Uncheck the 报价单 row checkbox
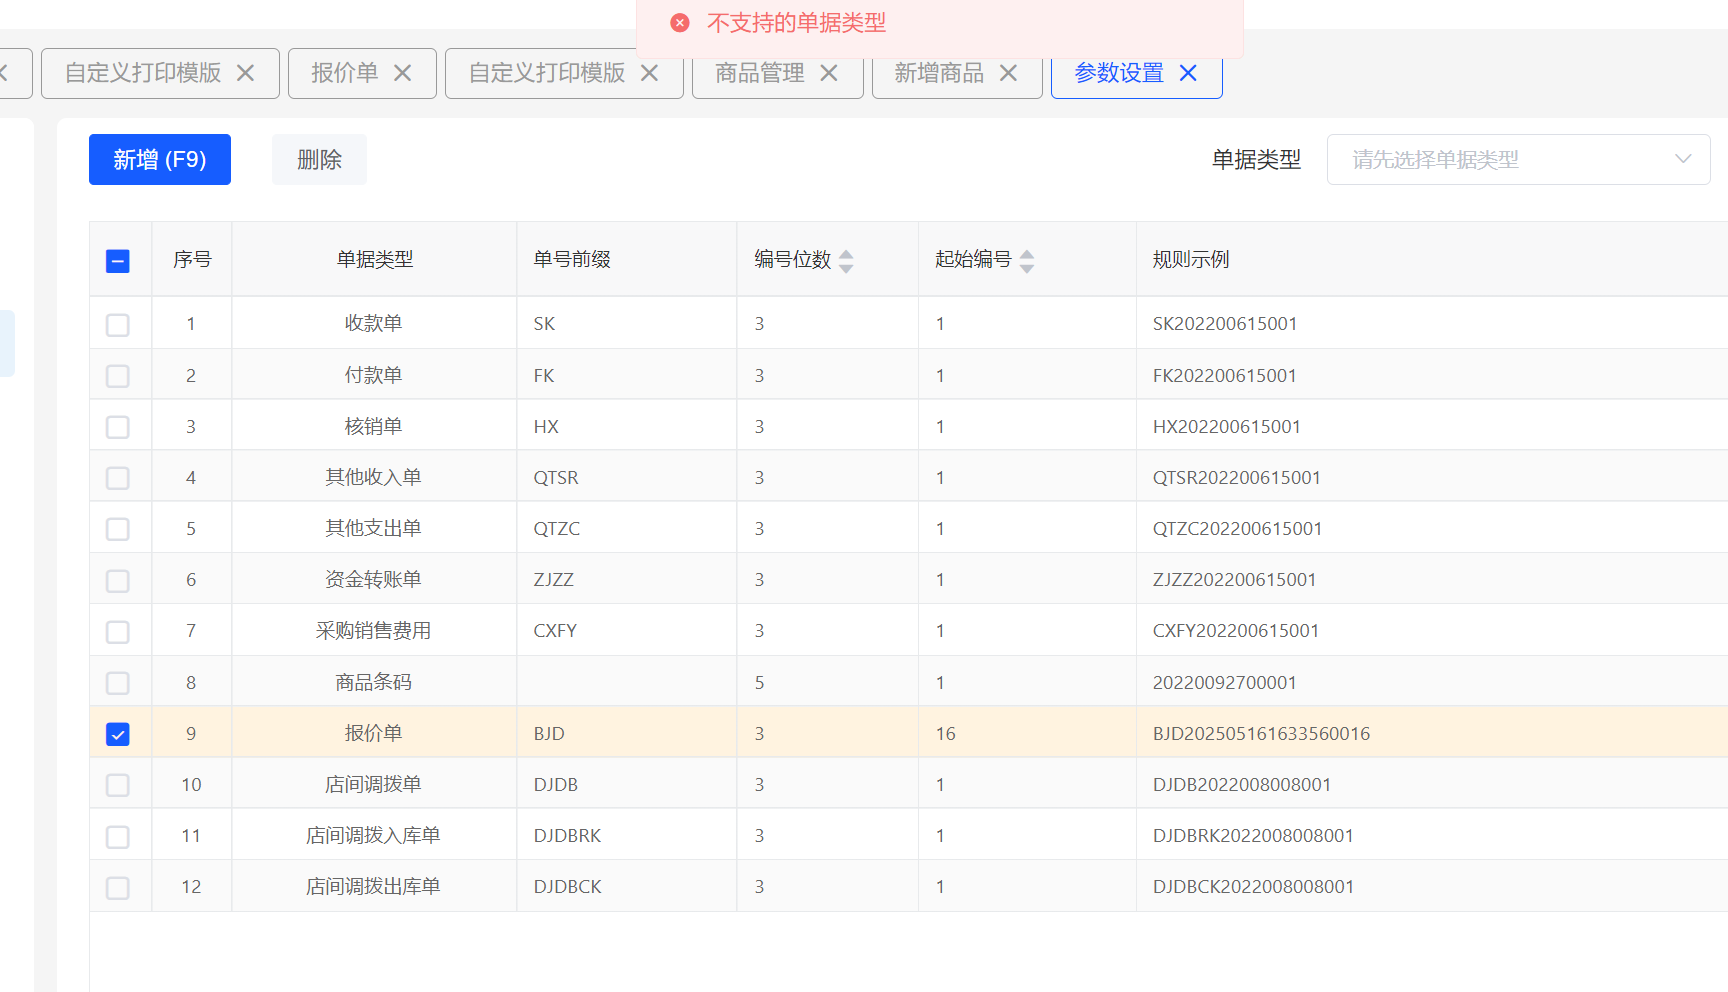Screen dimensions: 1728x992 click(118, 734)
